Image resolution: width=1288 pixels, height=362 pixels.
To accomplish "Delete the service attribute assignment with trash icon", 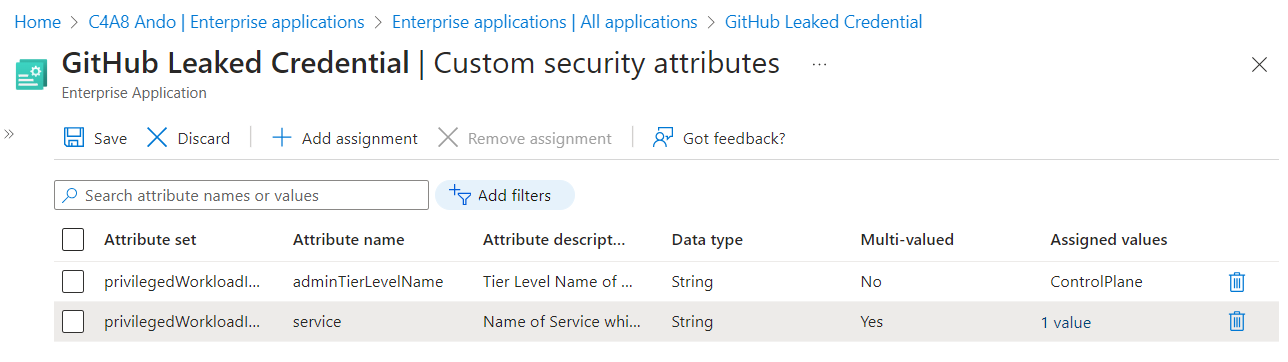I will tap(1237, 321).
